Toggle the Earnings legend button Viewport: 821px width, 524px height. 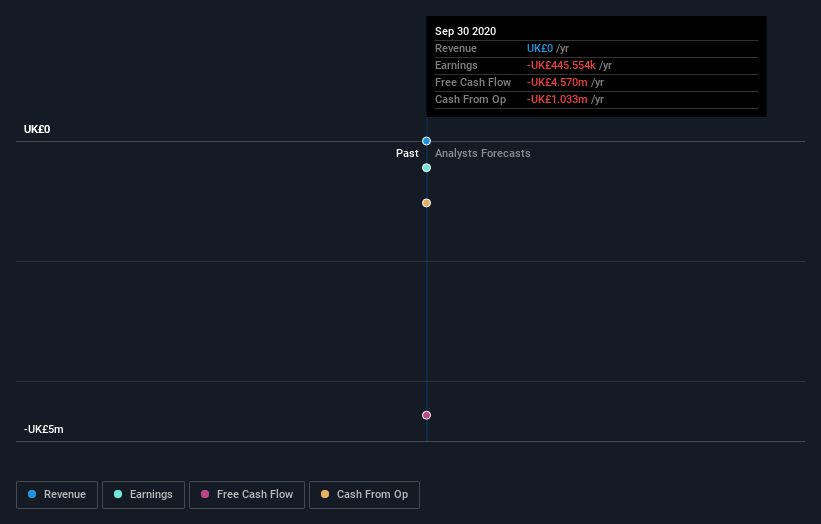[x=143, y=495]
